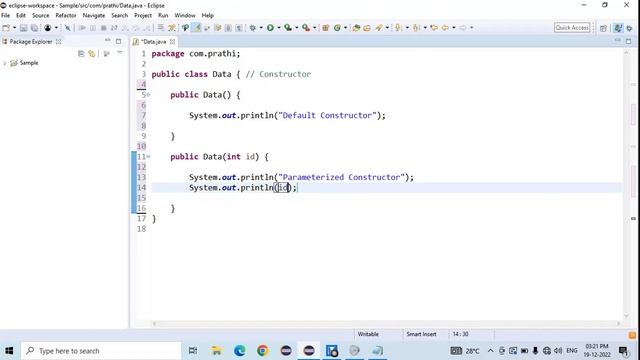Click the New file toolbar icon
640x360 pixels.
pos(6,28)
